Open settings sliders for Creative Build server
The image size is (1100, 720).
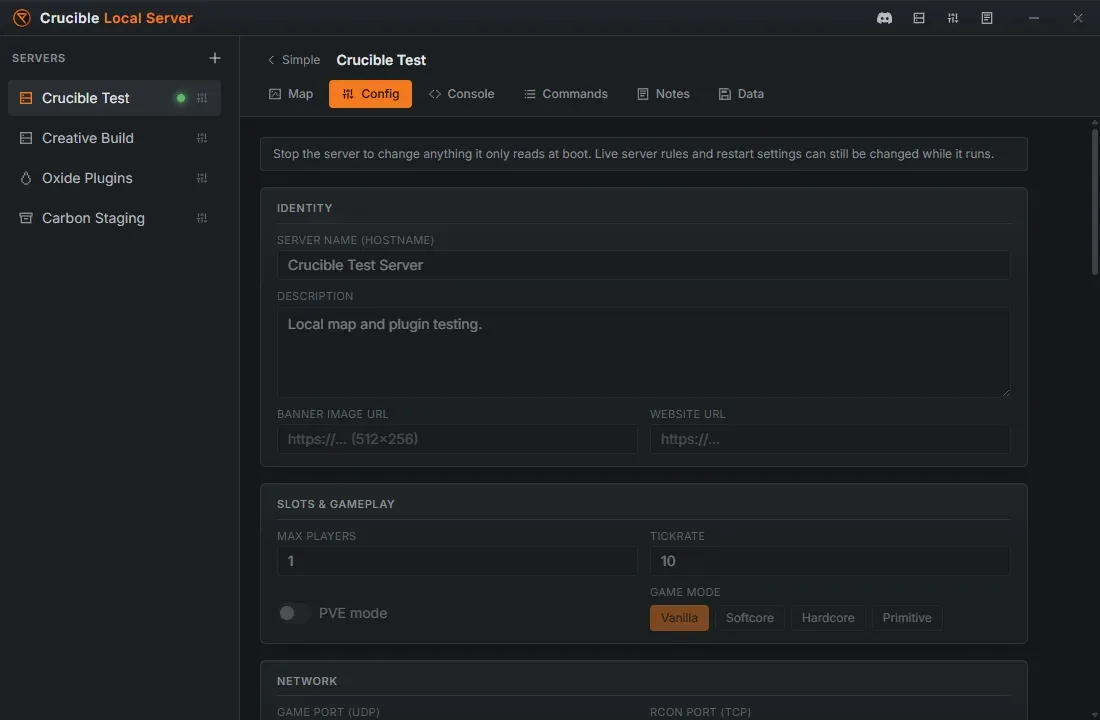[202, 138]
